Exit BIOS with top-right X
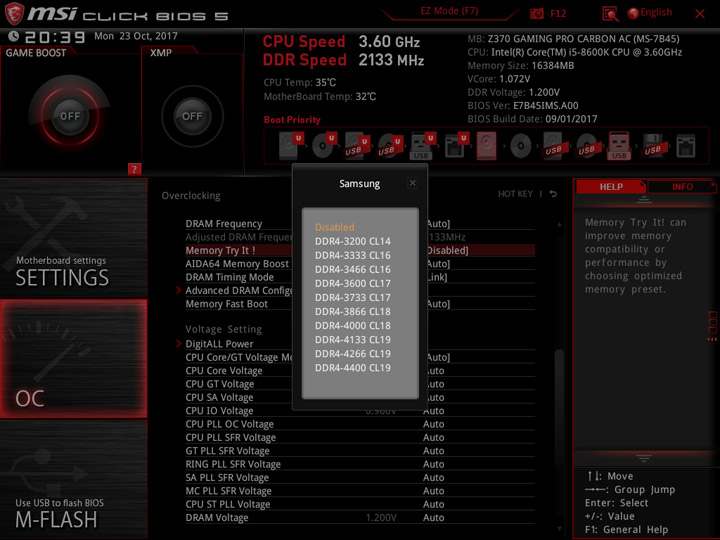720x540 pixels. [x=700, y=14]
